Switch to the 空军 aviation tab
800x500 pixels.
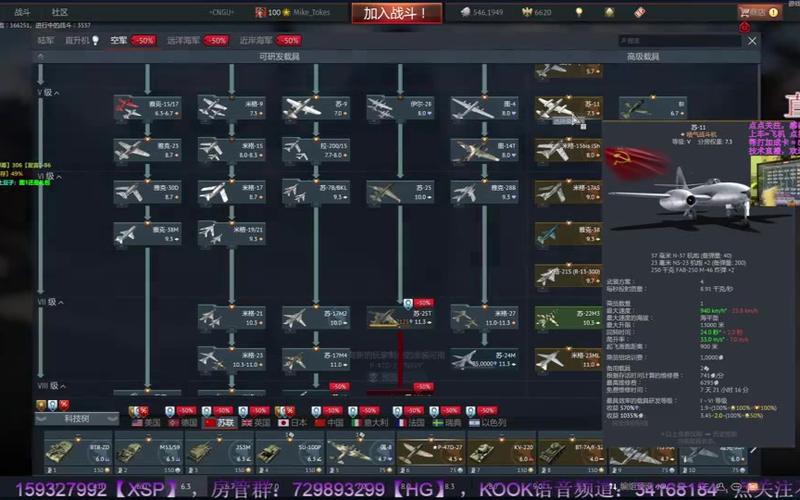click(132, 40)
